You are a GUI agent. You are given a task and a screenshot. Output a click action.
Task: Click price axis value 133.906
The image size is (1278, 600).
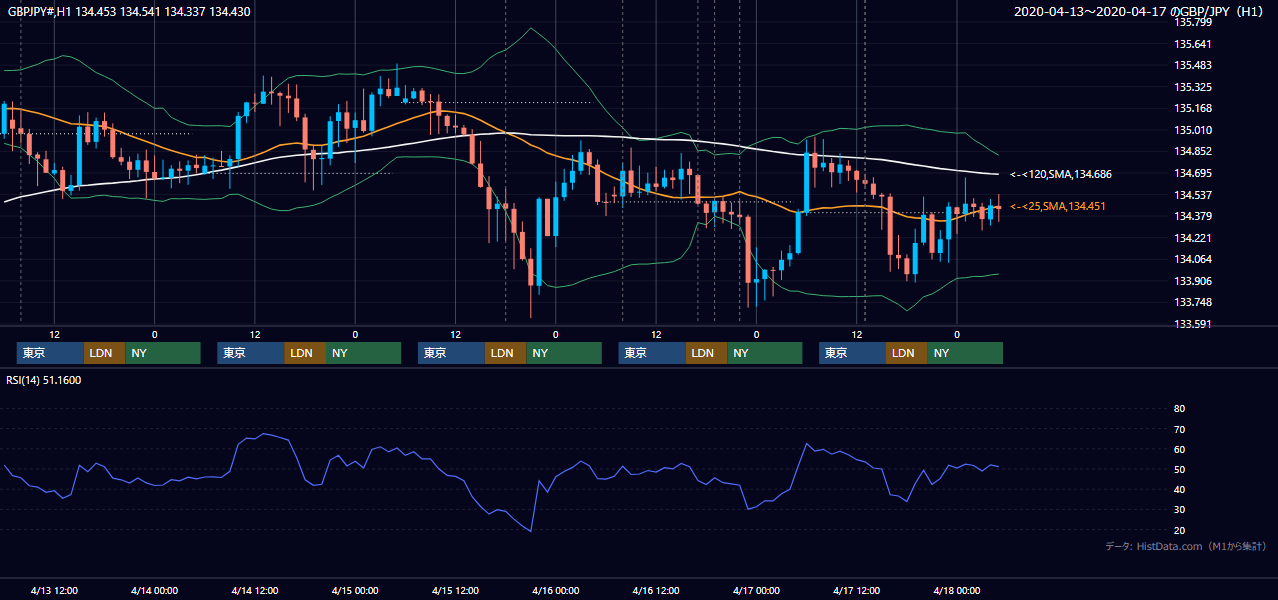tap(1193, 281)
